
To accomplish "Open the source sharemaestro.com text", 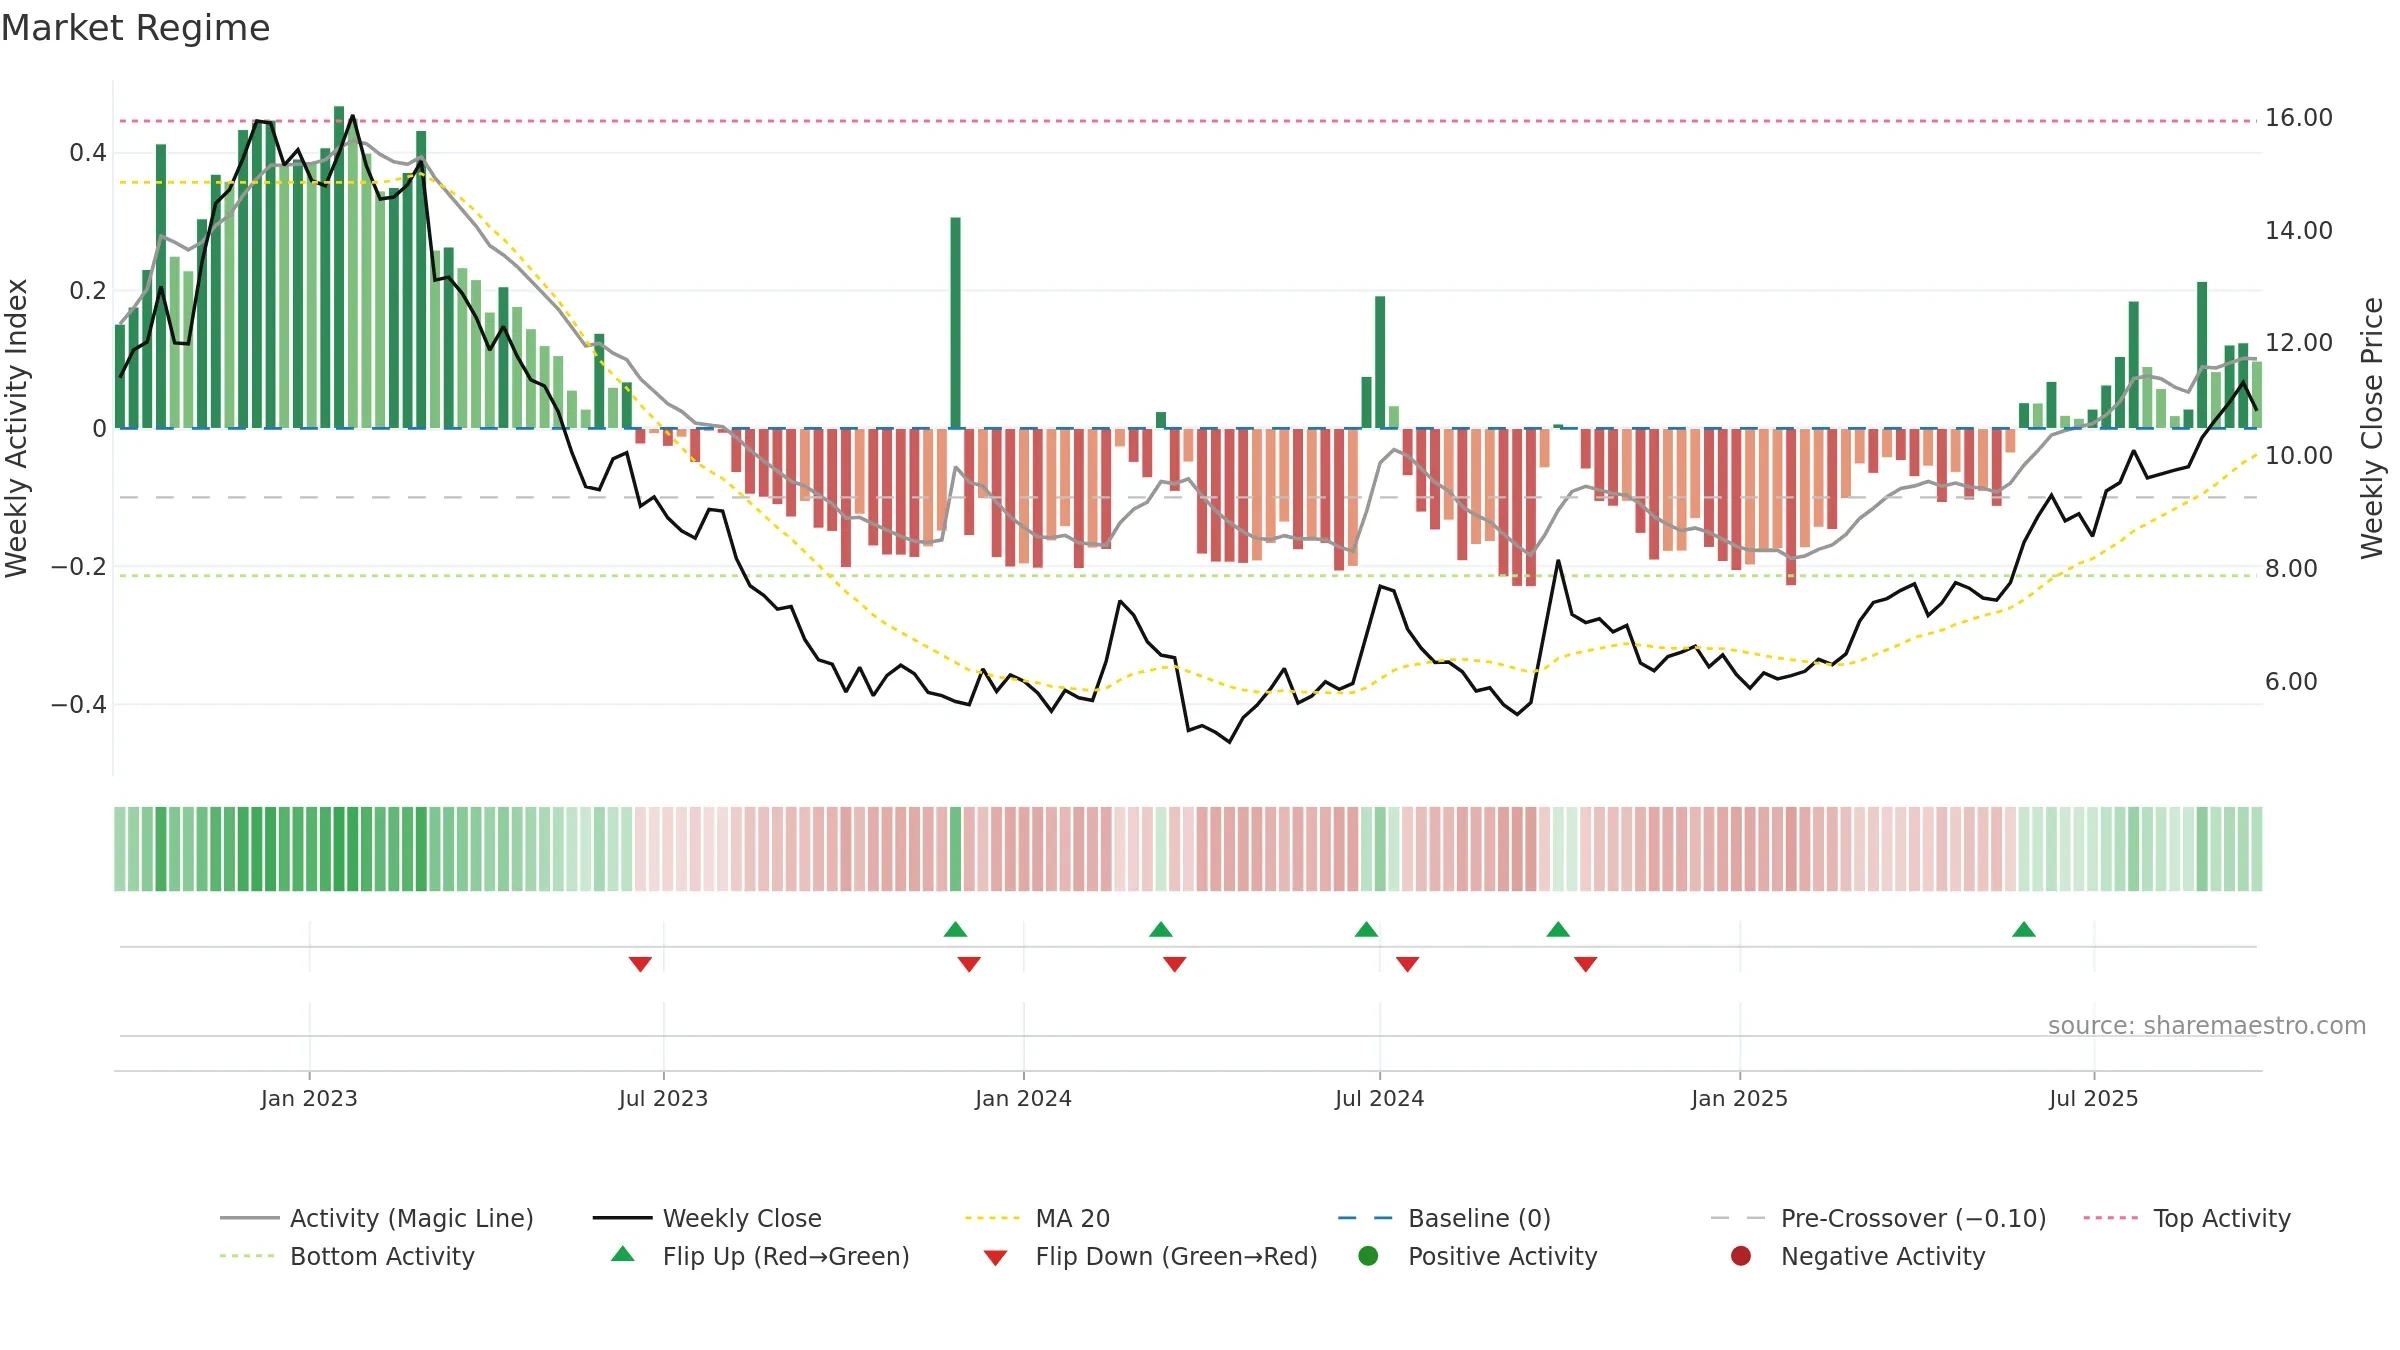I will [x=2207, y=1025].
